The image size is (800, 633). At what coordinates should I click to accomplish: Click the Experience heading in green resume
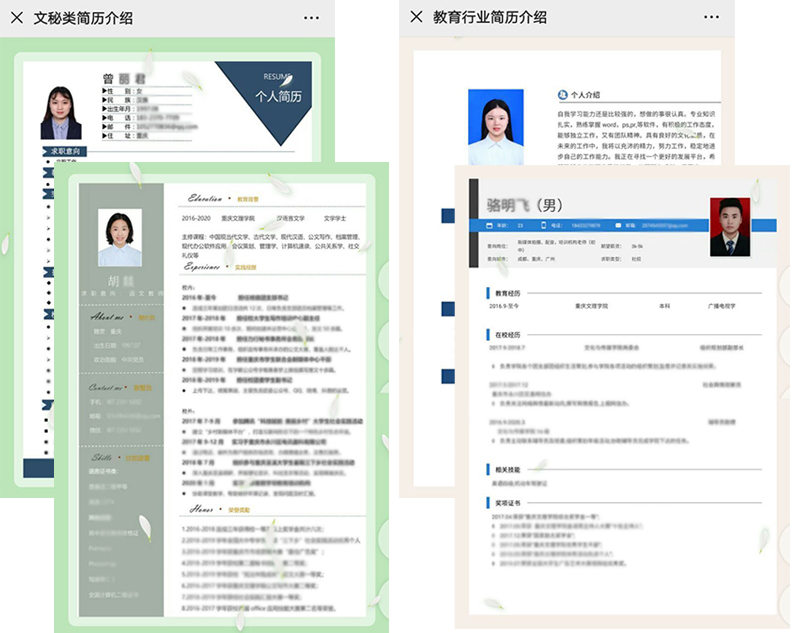202,267
